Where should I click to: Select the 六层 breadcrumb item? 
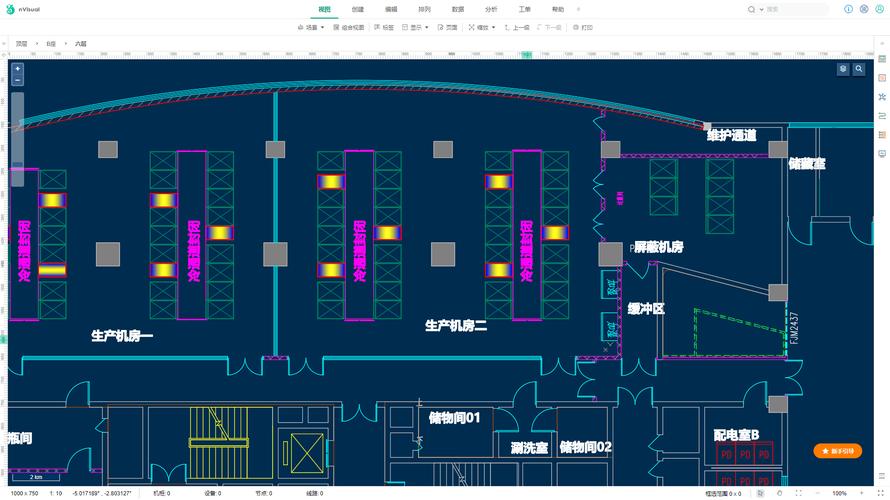pos(81,44)
